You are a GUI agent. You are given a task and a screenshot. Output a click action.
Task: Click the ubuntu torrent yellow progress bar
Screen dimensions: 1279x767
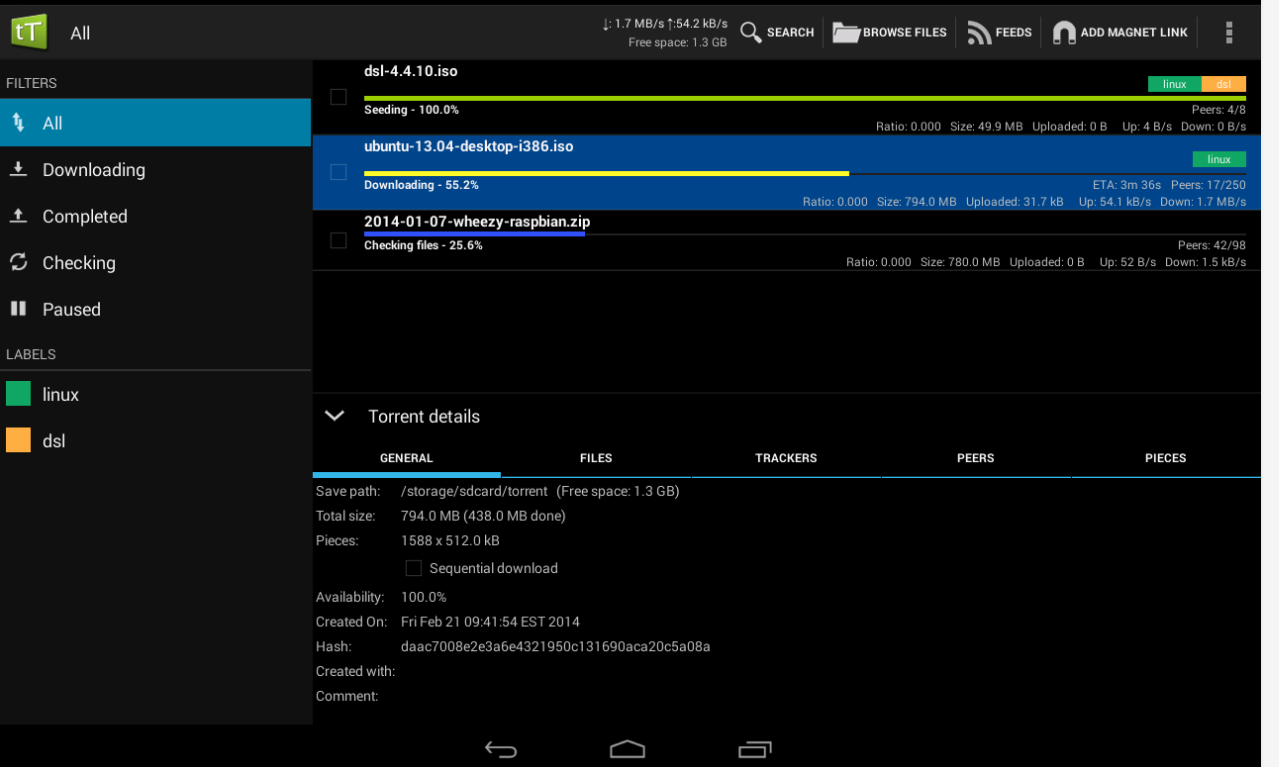pos(606,173)
